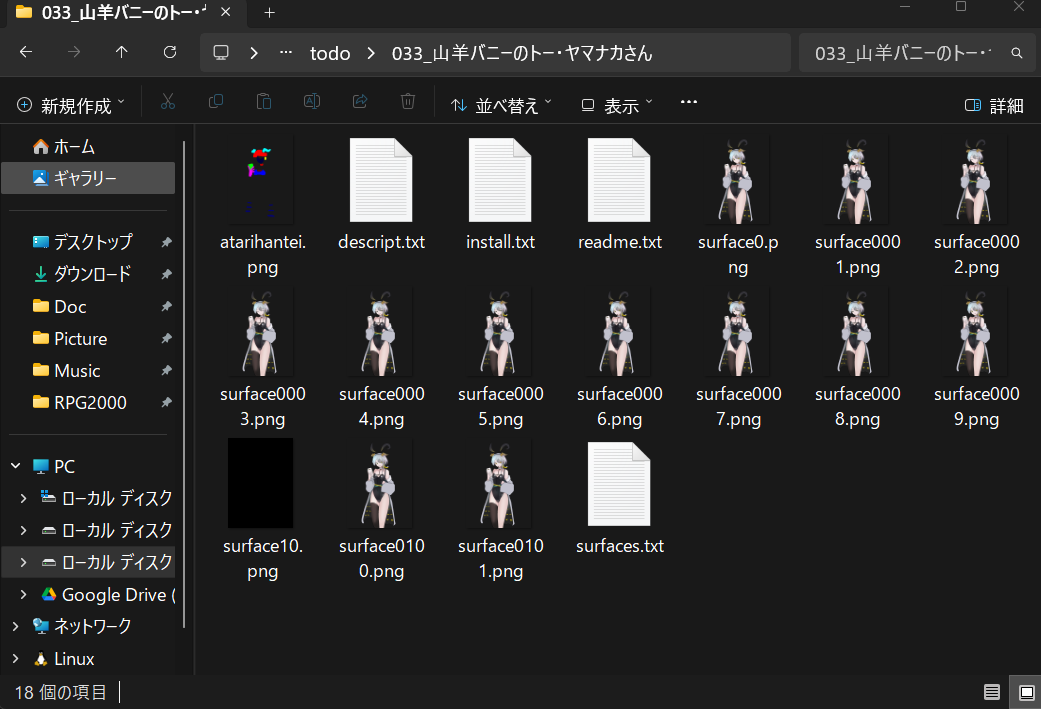Image resolution: width=1041 pixels, height=709 pixels.
Task: Toggle the 詳細 details pane
Action: [993, 105]
